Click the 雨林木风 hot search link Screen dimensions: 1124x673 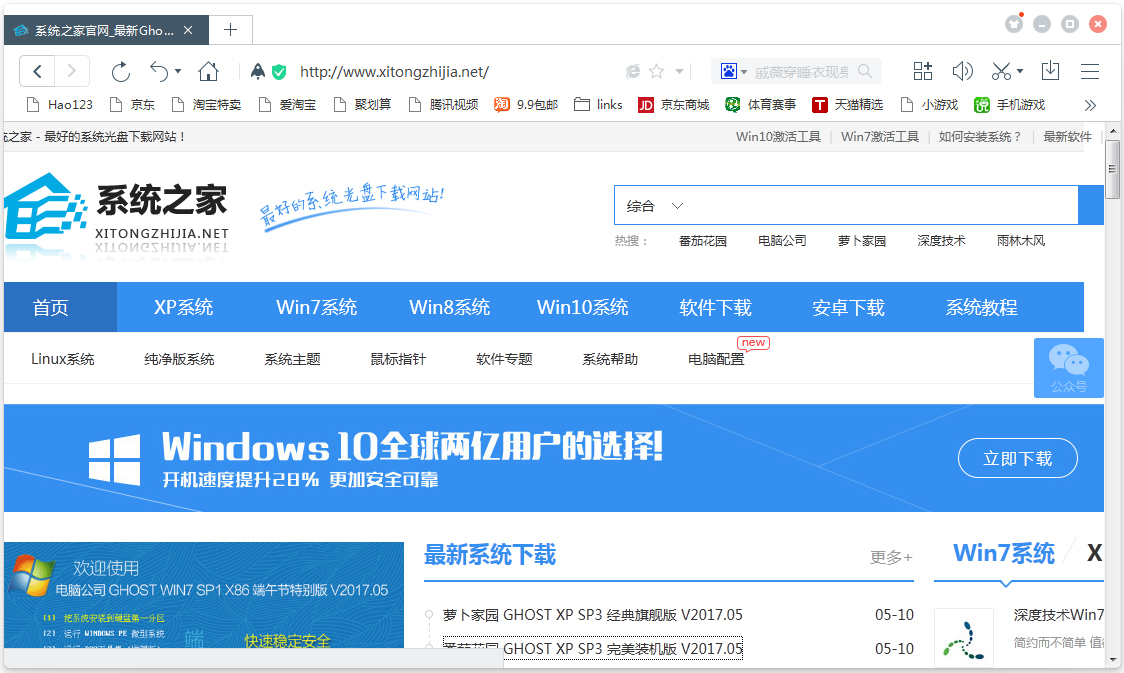[1021, 241]
